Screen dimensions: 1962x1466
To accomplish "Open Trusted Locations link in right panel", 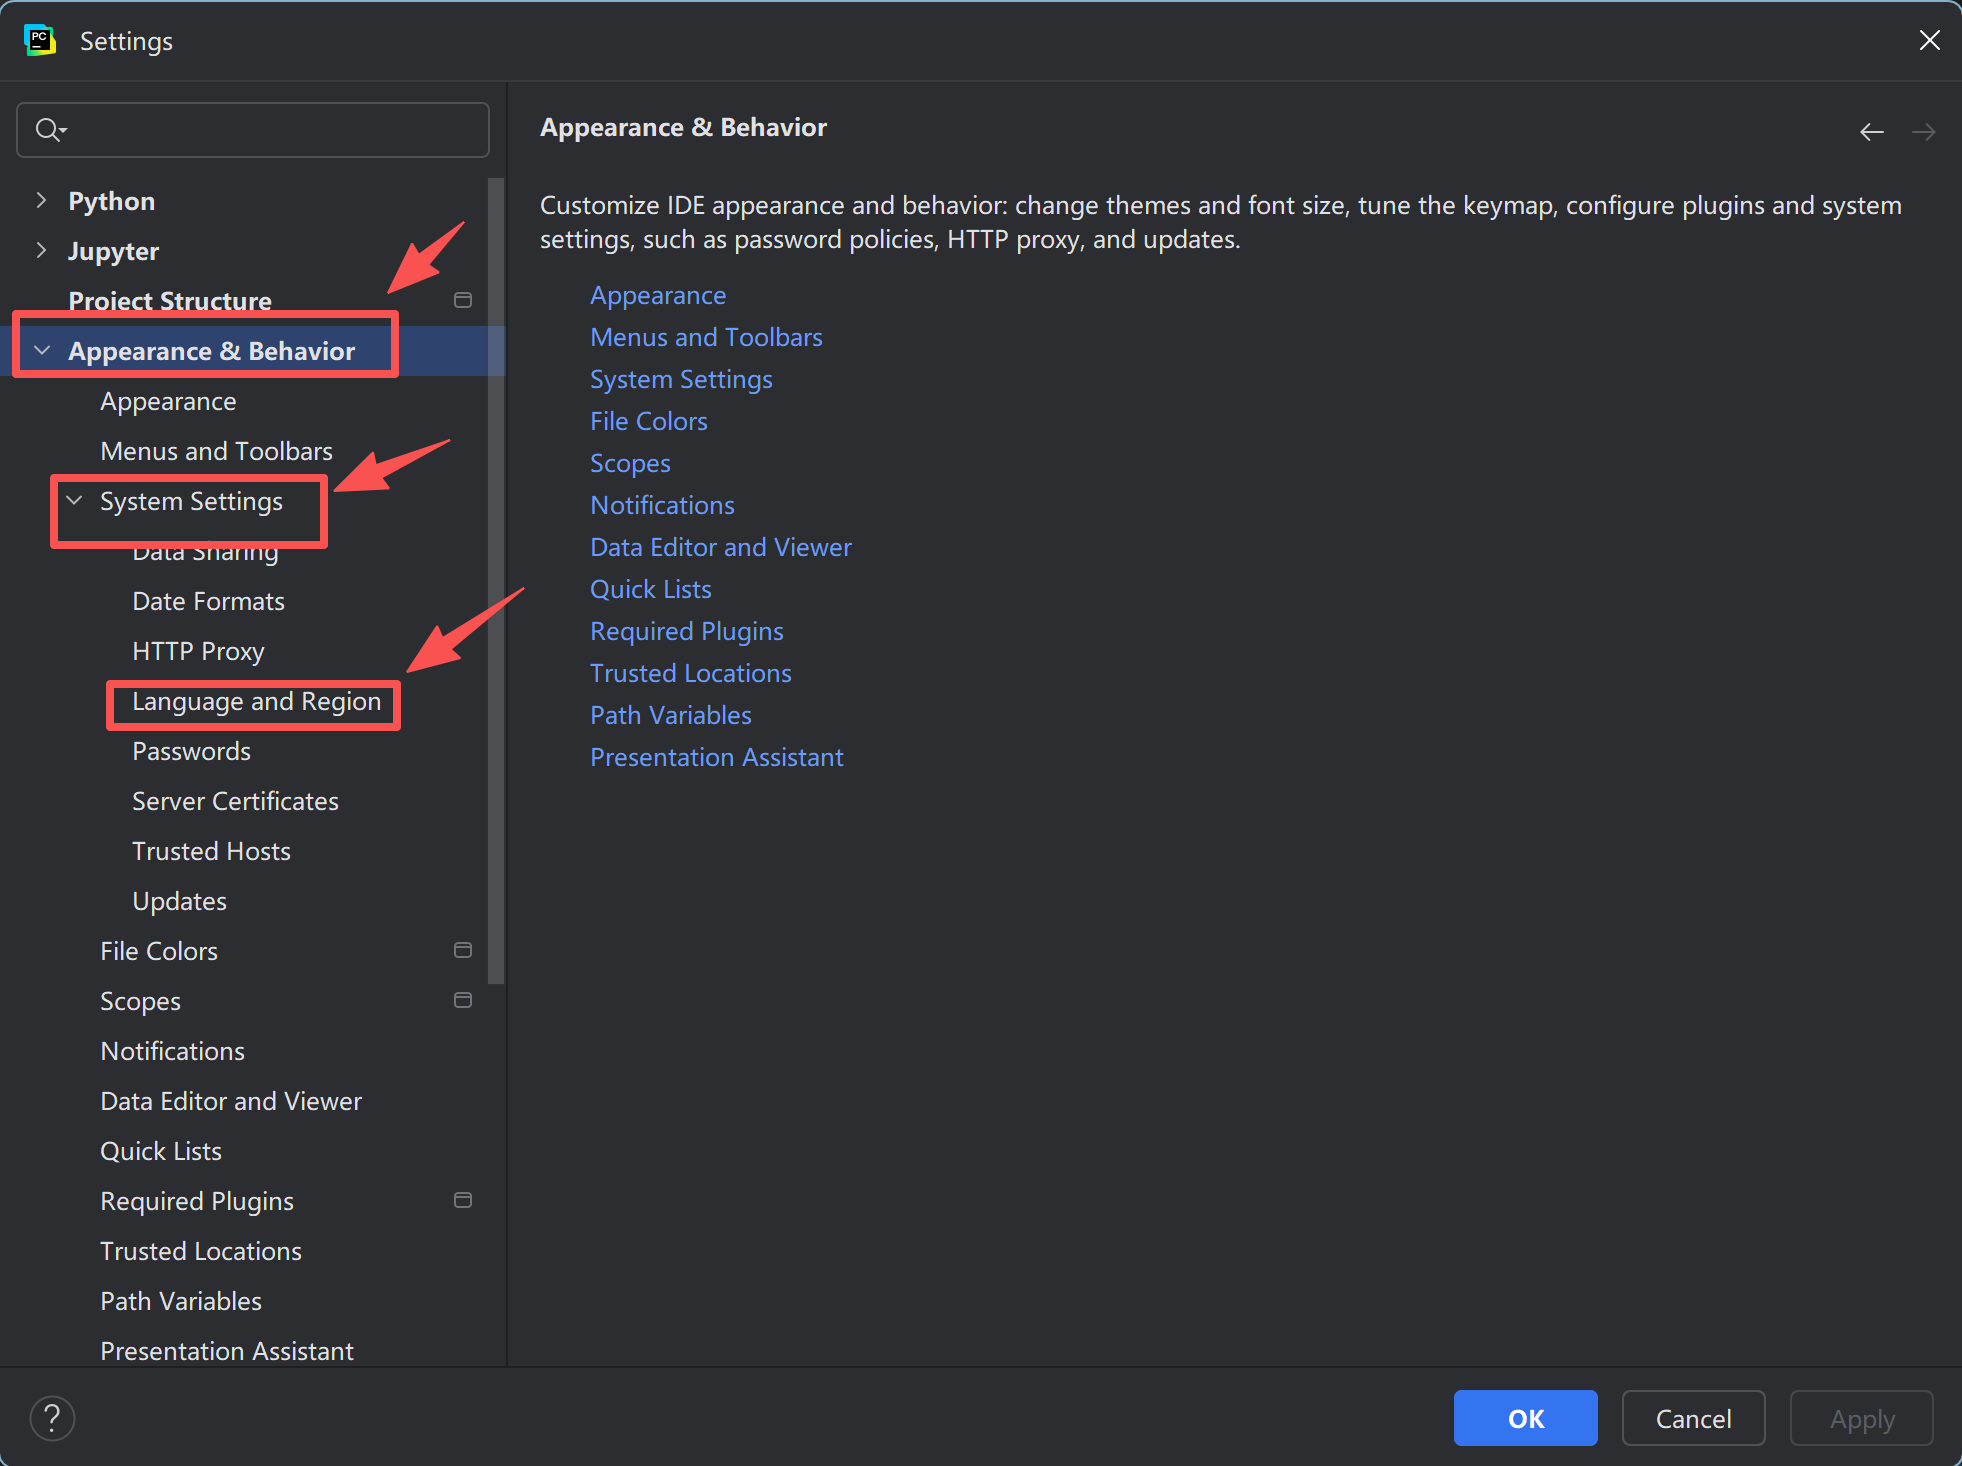I will 690,673.
